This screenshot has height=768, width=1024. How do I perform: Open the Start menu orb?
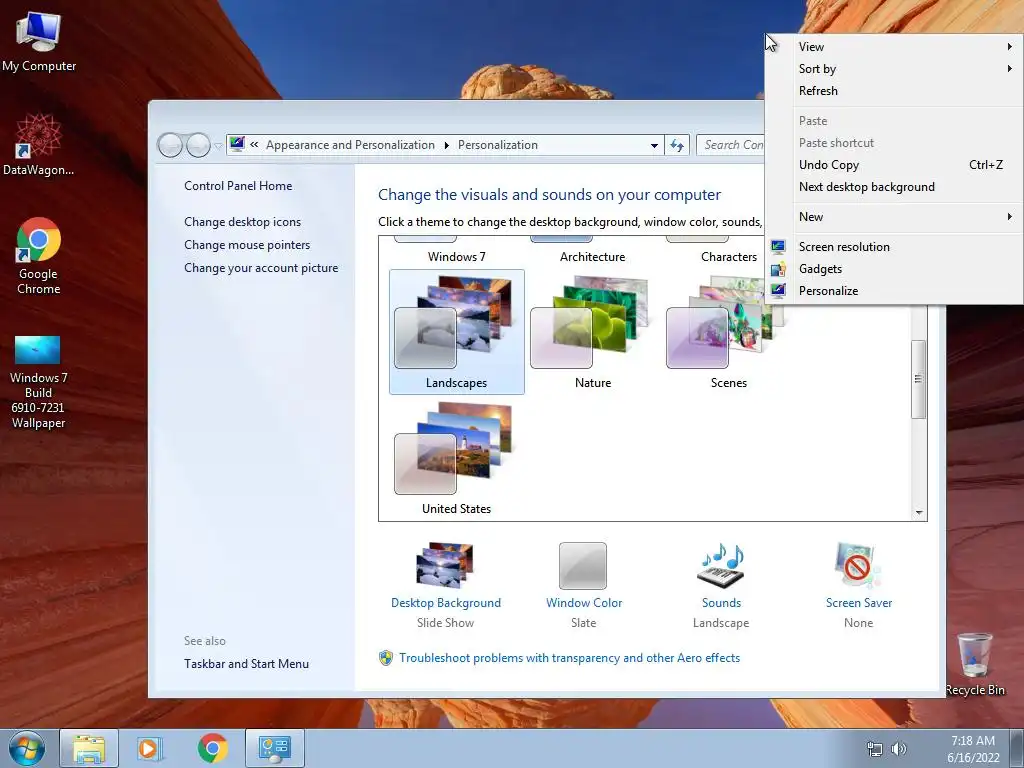27,748
